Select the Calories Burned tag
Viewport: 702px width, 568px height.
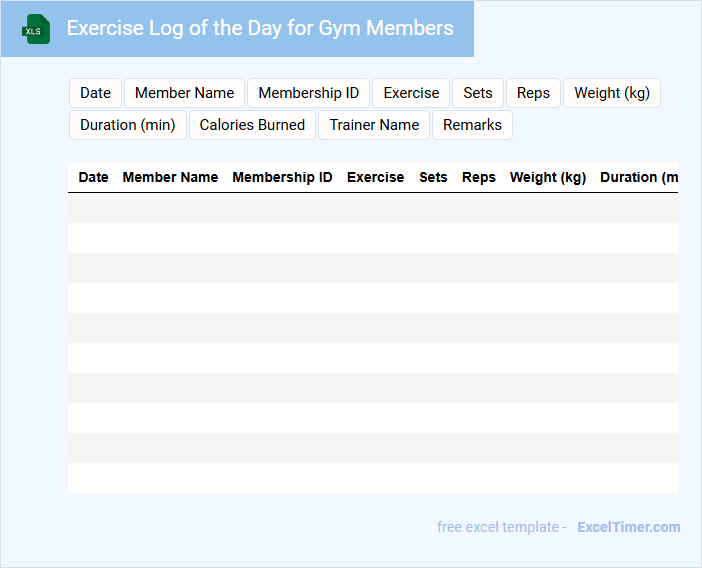[x=252, y=125]
